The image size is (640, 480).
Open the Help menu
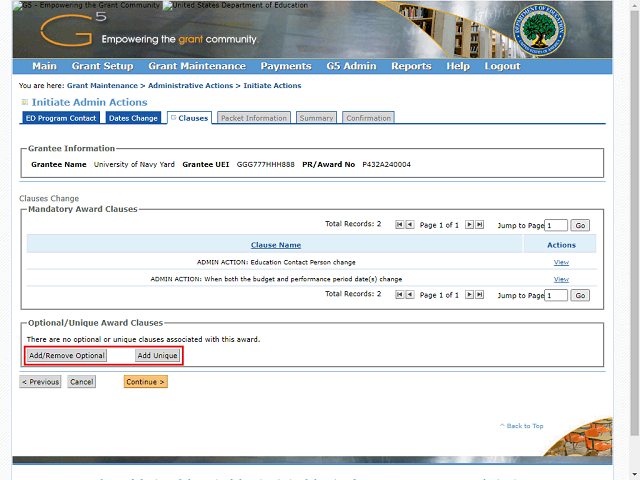(458, 66)
